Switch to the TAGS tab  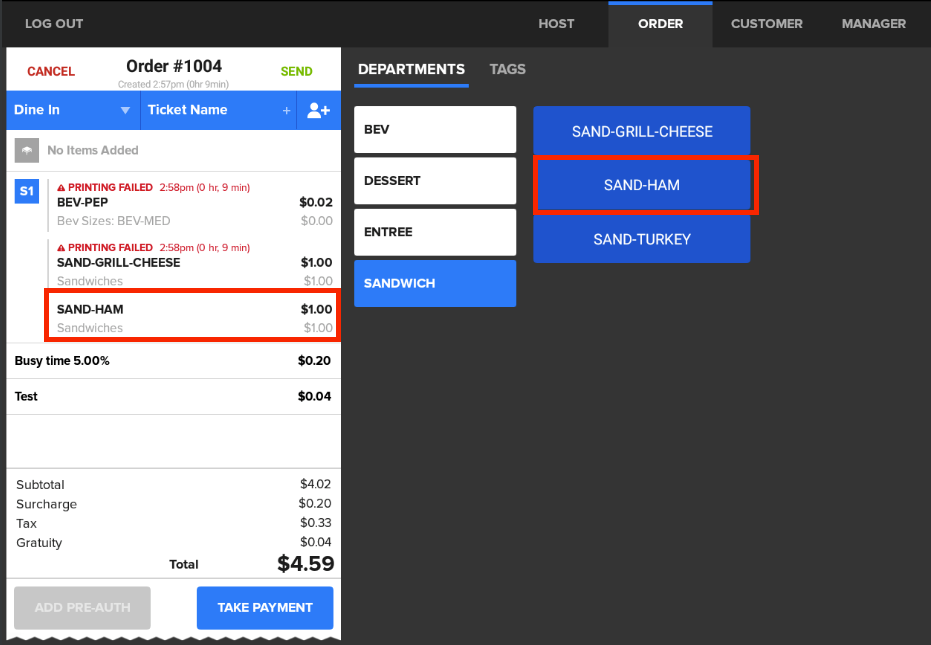pos(507,69)
